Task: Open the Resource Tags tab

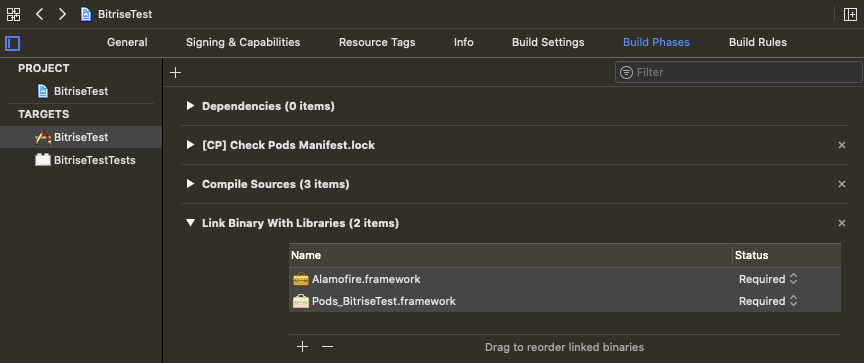Action: [377, 42]
